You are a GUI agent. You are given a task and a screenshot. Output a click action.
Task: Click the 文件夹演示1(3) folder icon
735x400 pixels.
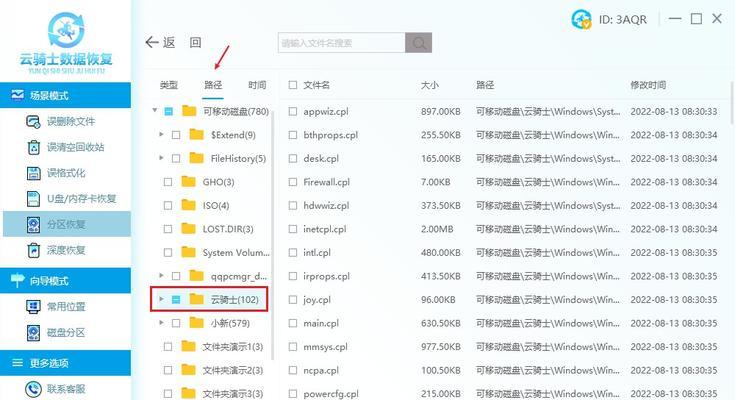[x=188, y=347]
